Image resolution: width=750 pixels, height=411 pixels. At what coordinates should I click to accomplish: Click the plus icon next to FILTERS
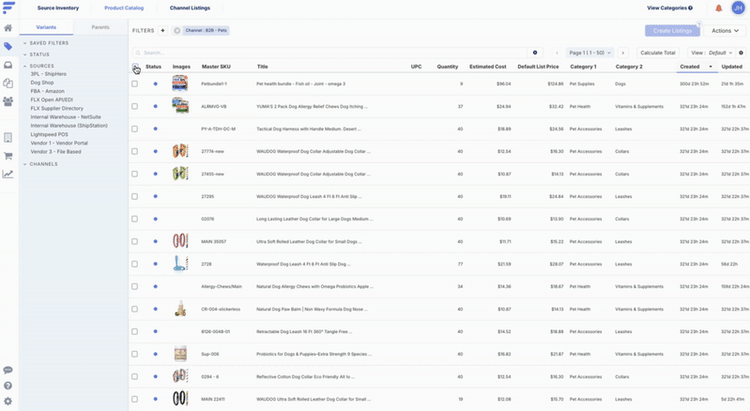pos(163,31)
